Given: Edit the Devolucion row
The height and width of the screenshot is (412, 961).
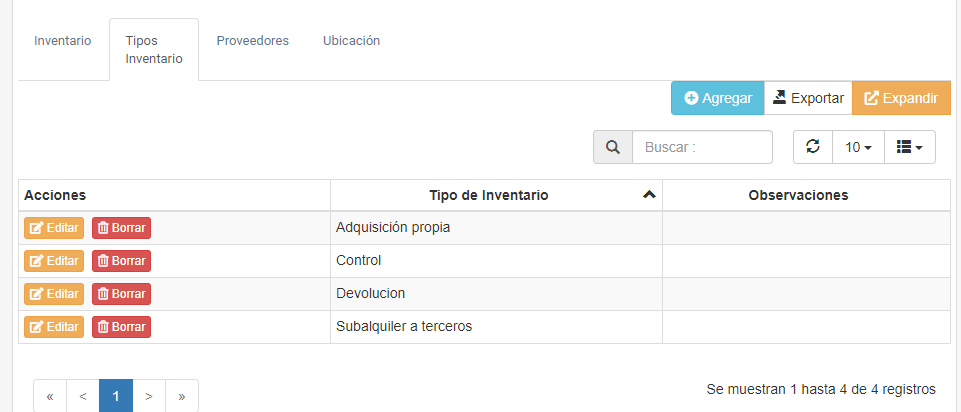Looking at the screenshot, I should 54,294.
